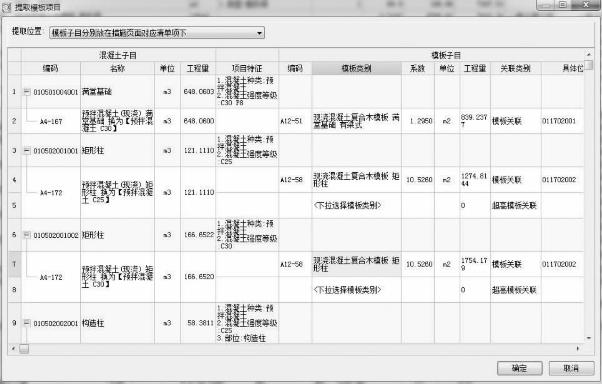Click the dialog title bar icon

pos(7,7)
